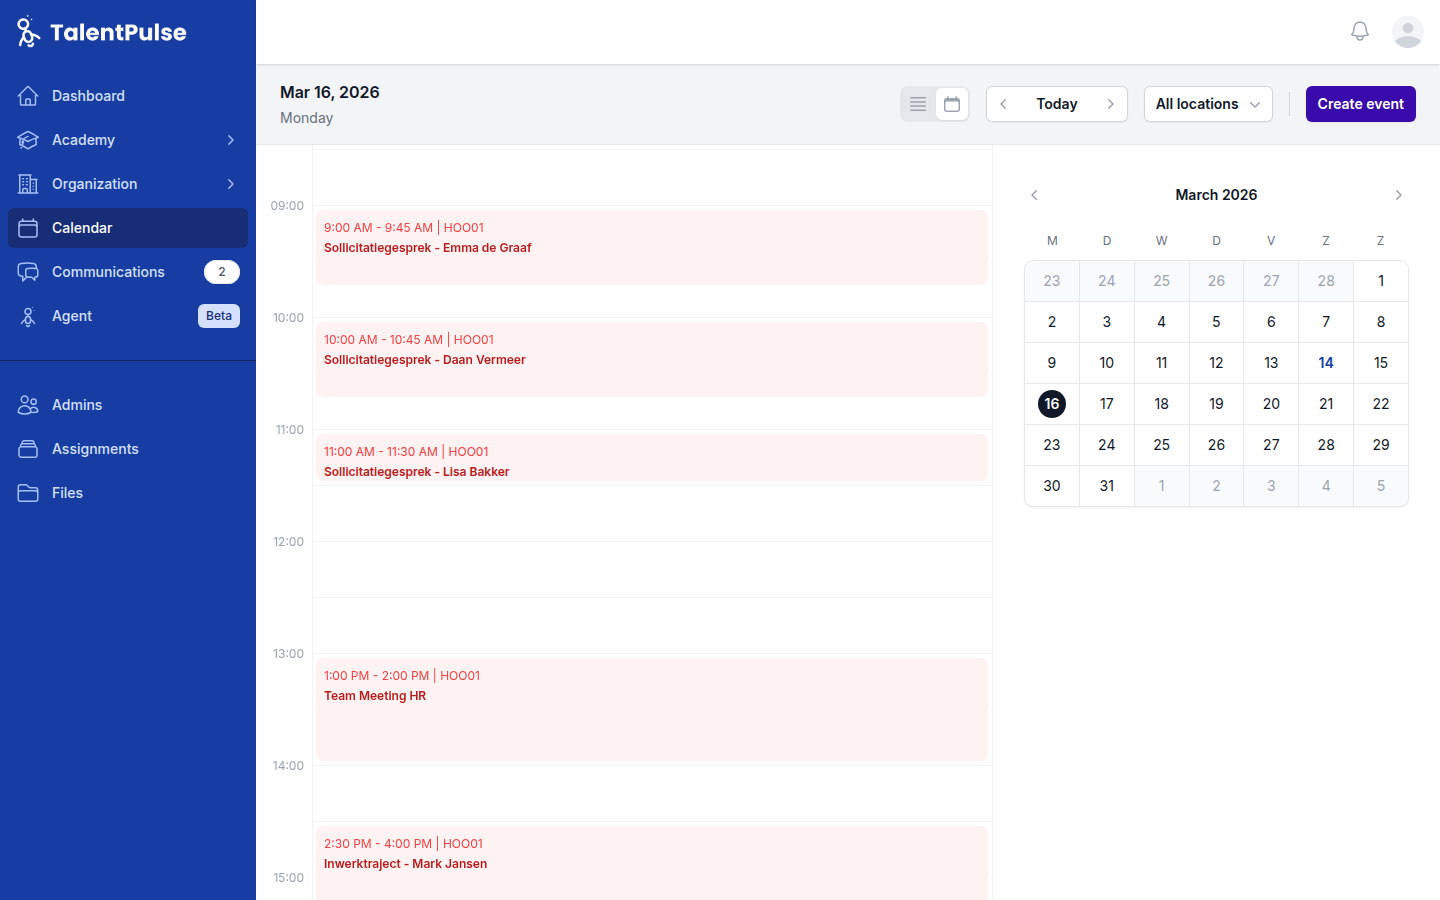Expand the Organization submenu chevron
Screen dimensions: 1440x900
tap(233, 184)
